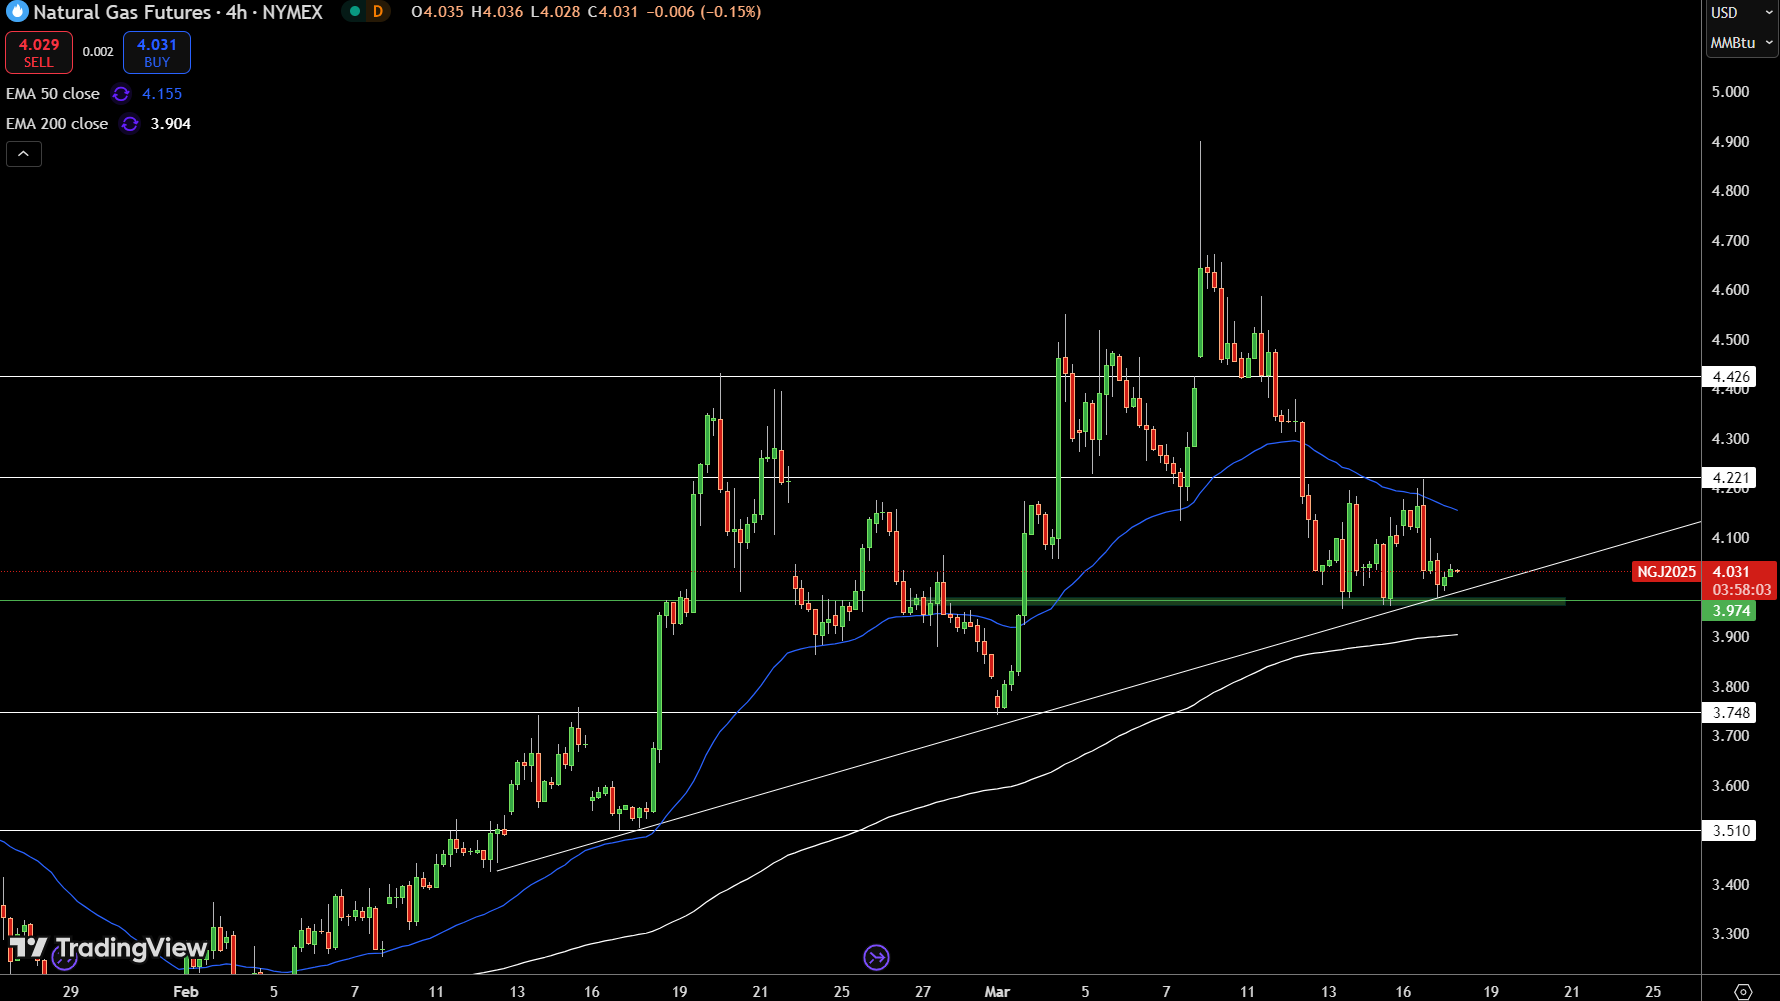Click the Feb date label on time axis
The height and width of the screenshot is (1001, 1780).
coord(186,992)
